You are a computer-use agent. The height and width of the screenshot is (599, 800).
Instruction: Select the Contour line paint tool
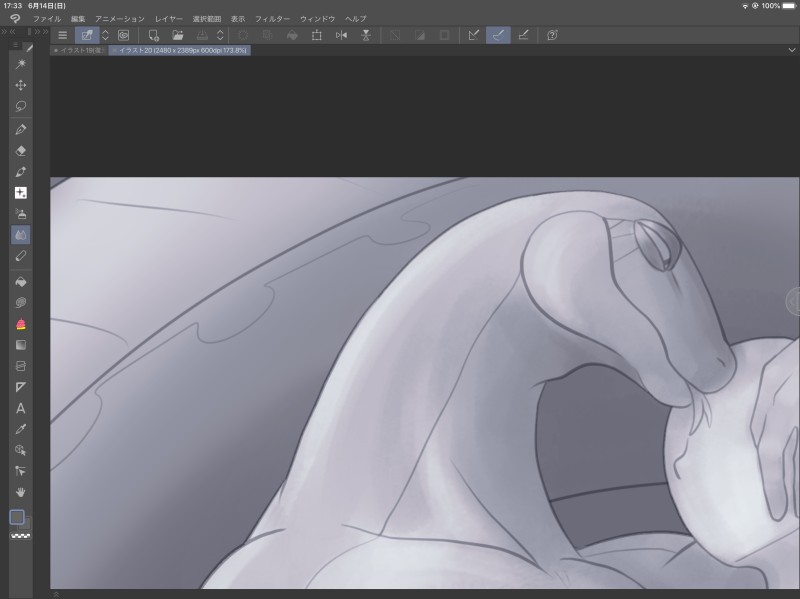coord(21,366)
